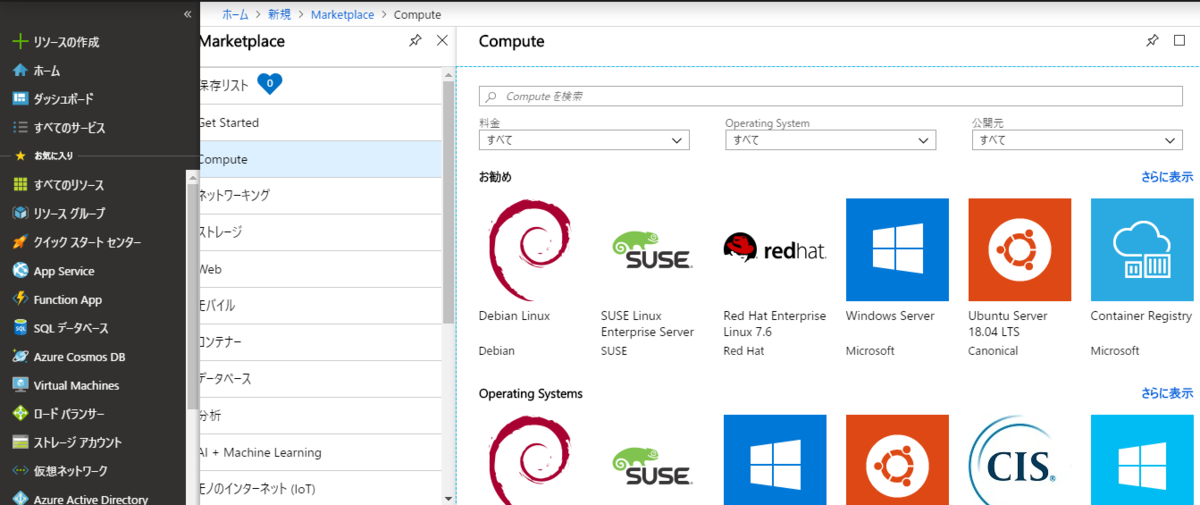Screen dimensions: 1200x505
Task: Close the Marketplace blade
Action: (x=442, y=41)
